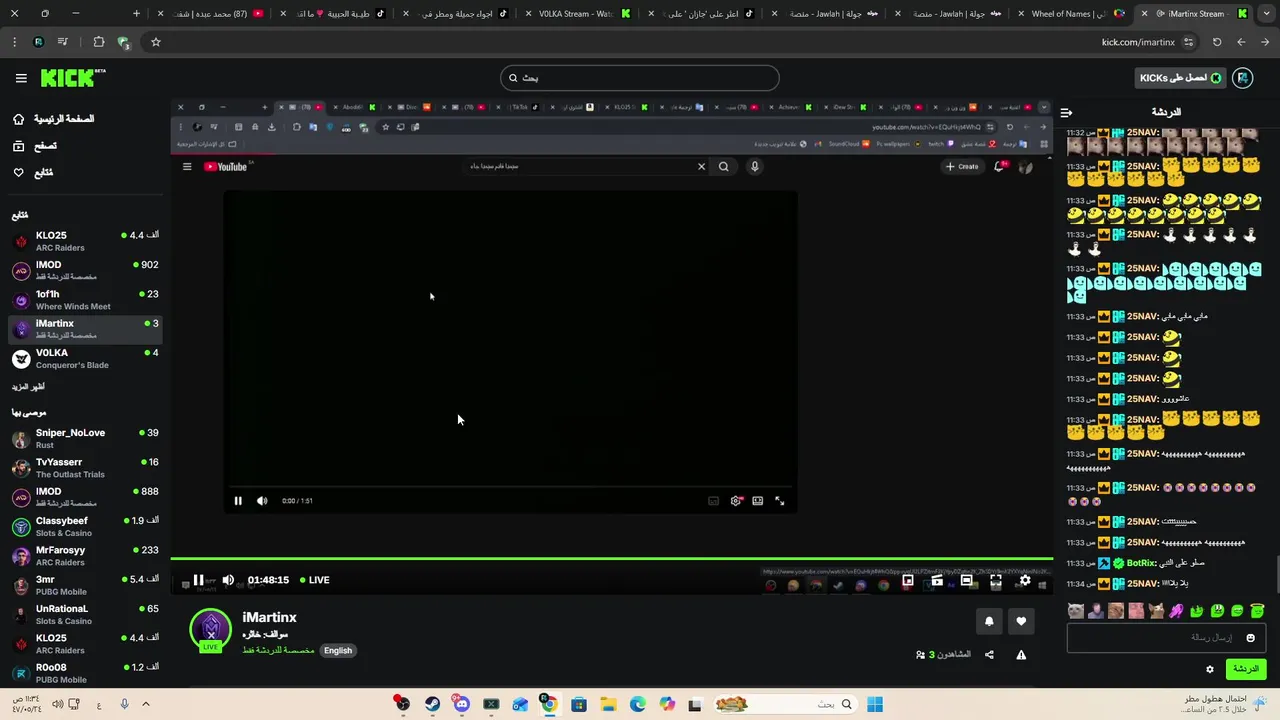Open chat settings gear

(1210, 669)
